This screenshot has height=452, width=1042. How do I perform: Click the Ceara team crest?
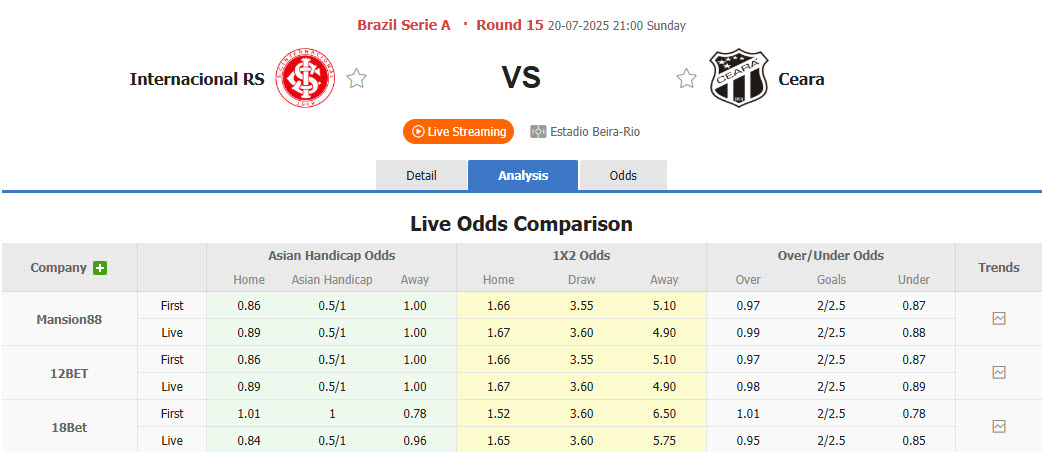click(738, 79)
